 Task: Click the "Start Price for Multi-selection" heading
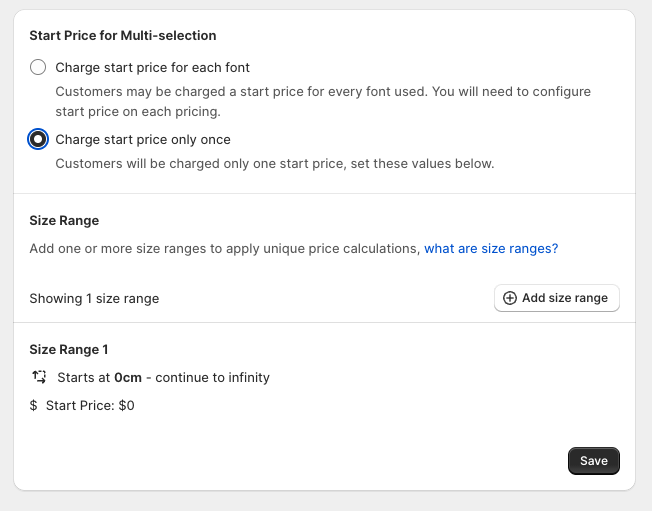pyautogui.click(x=123, y=35)
